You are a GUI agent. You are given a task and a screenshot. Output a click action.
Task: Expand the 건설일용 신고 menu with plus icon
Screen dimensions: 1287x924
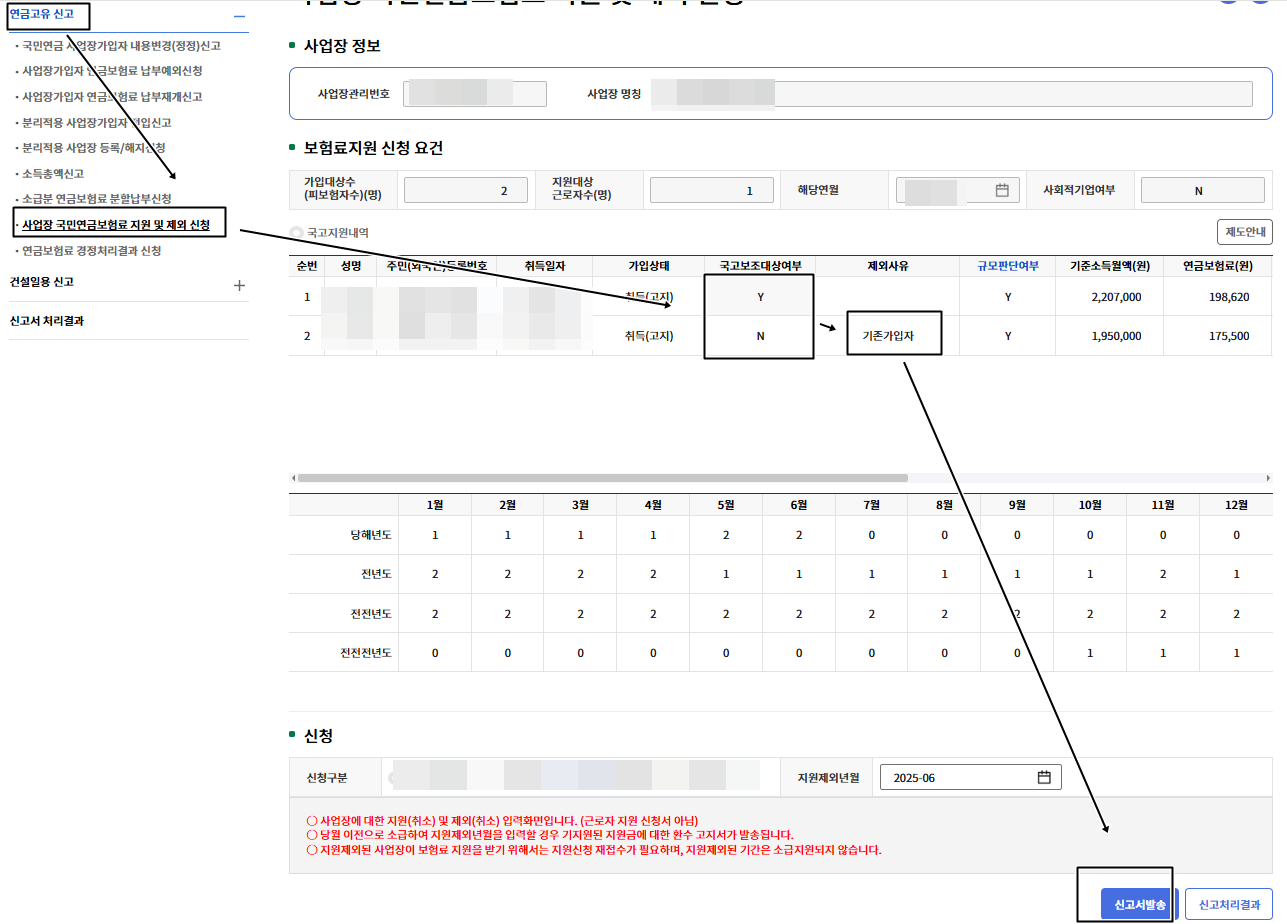(239, 285)
